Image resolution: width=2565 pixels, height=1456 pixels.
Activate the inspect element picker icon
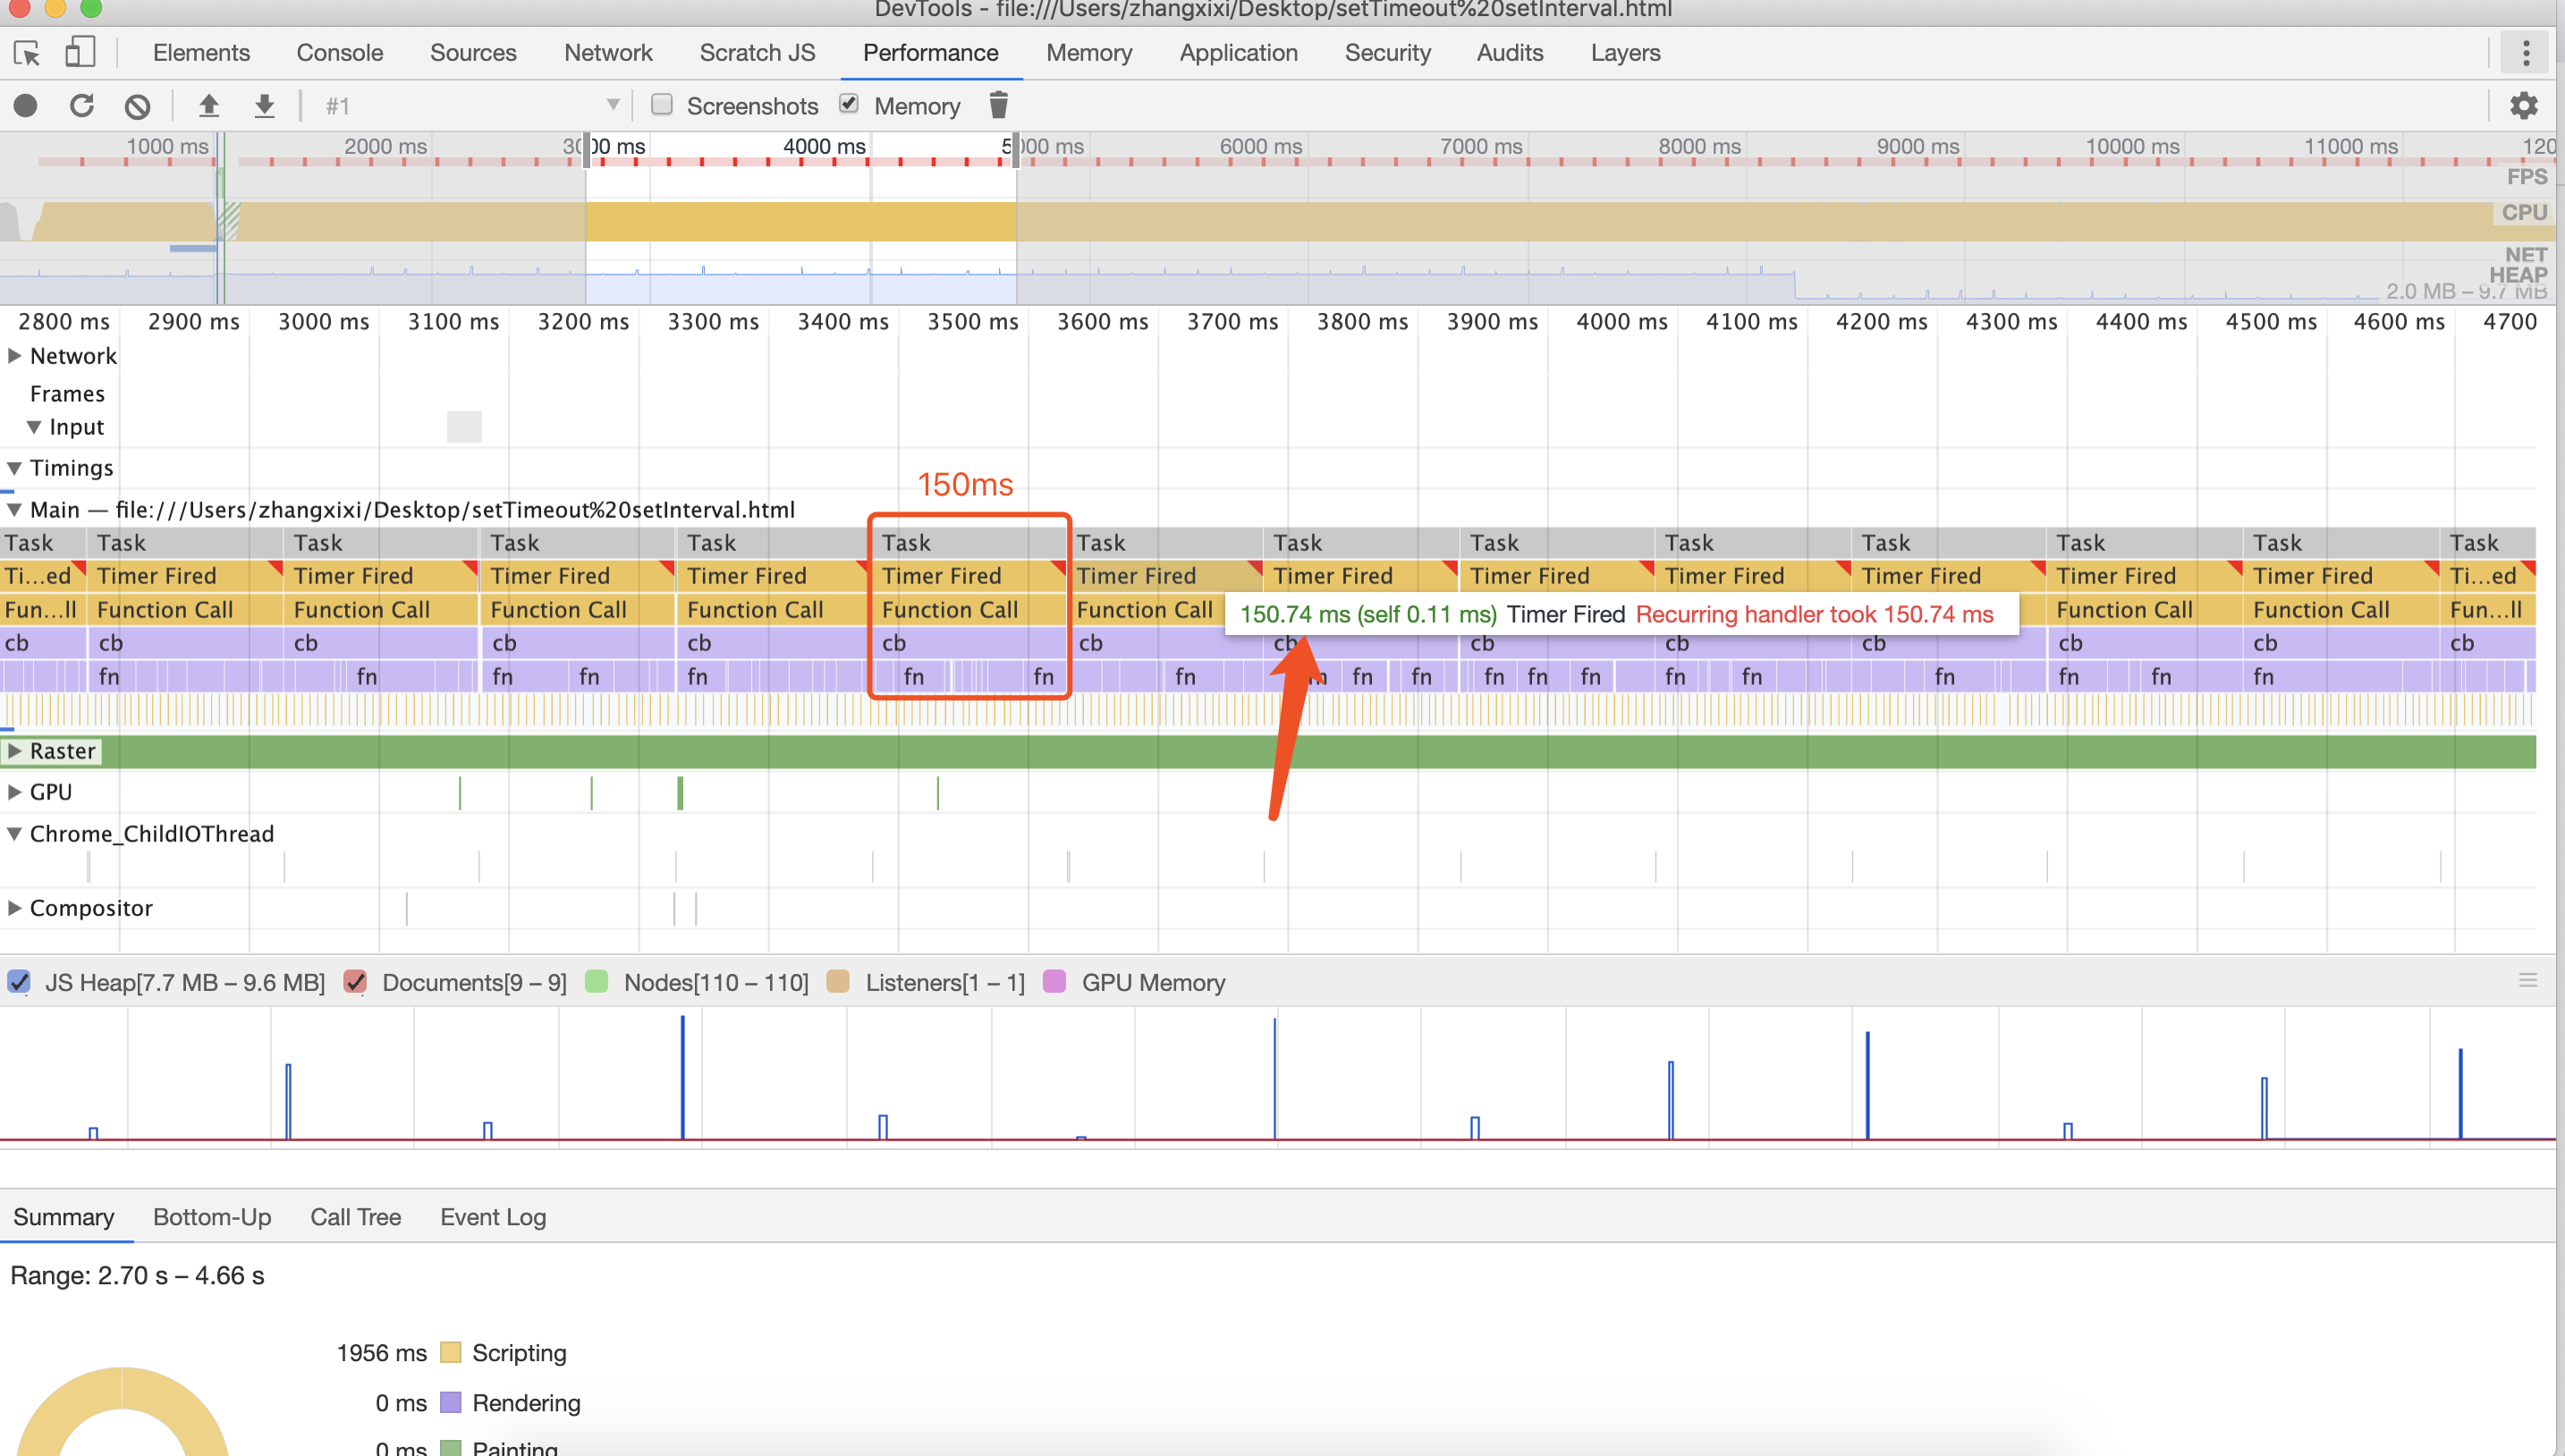pos(27,52)
